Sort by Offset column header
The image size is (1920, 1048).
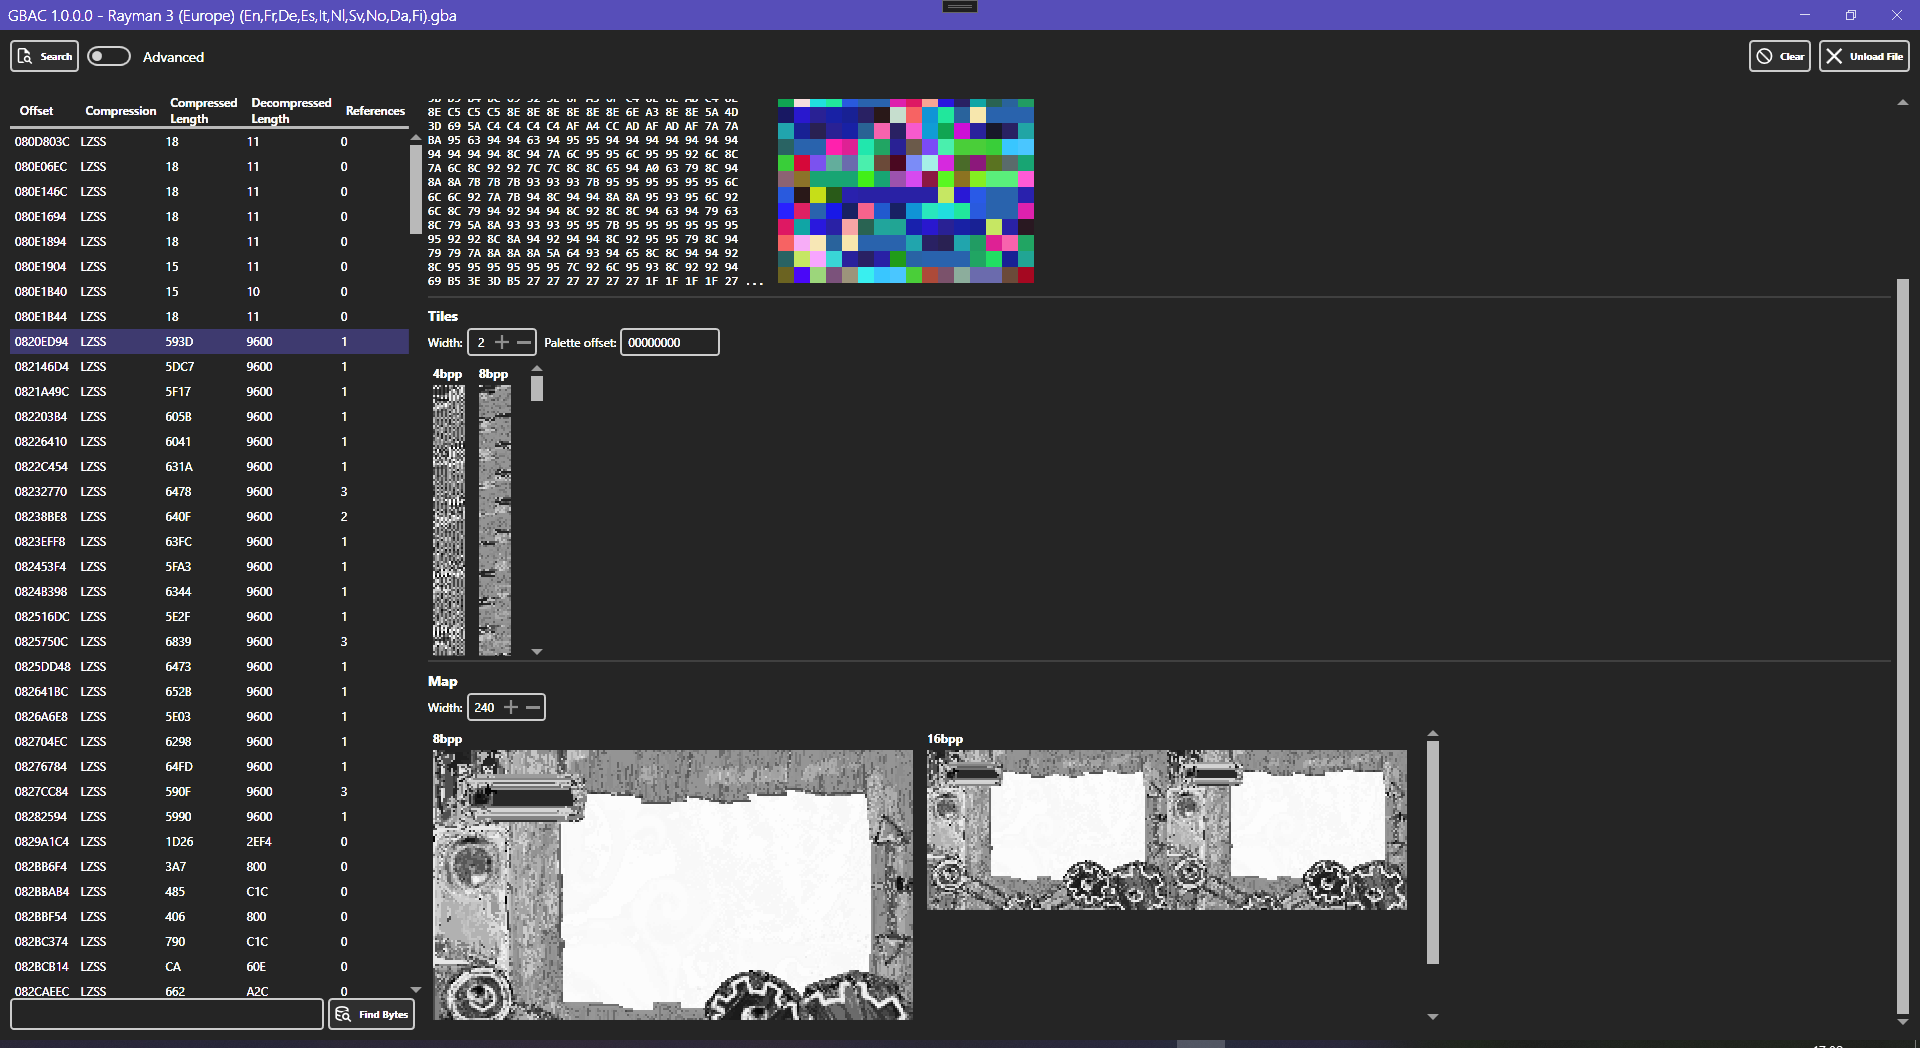[x=37, y=111]
